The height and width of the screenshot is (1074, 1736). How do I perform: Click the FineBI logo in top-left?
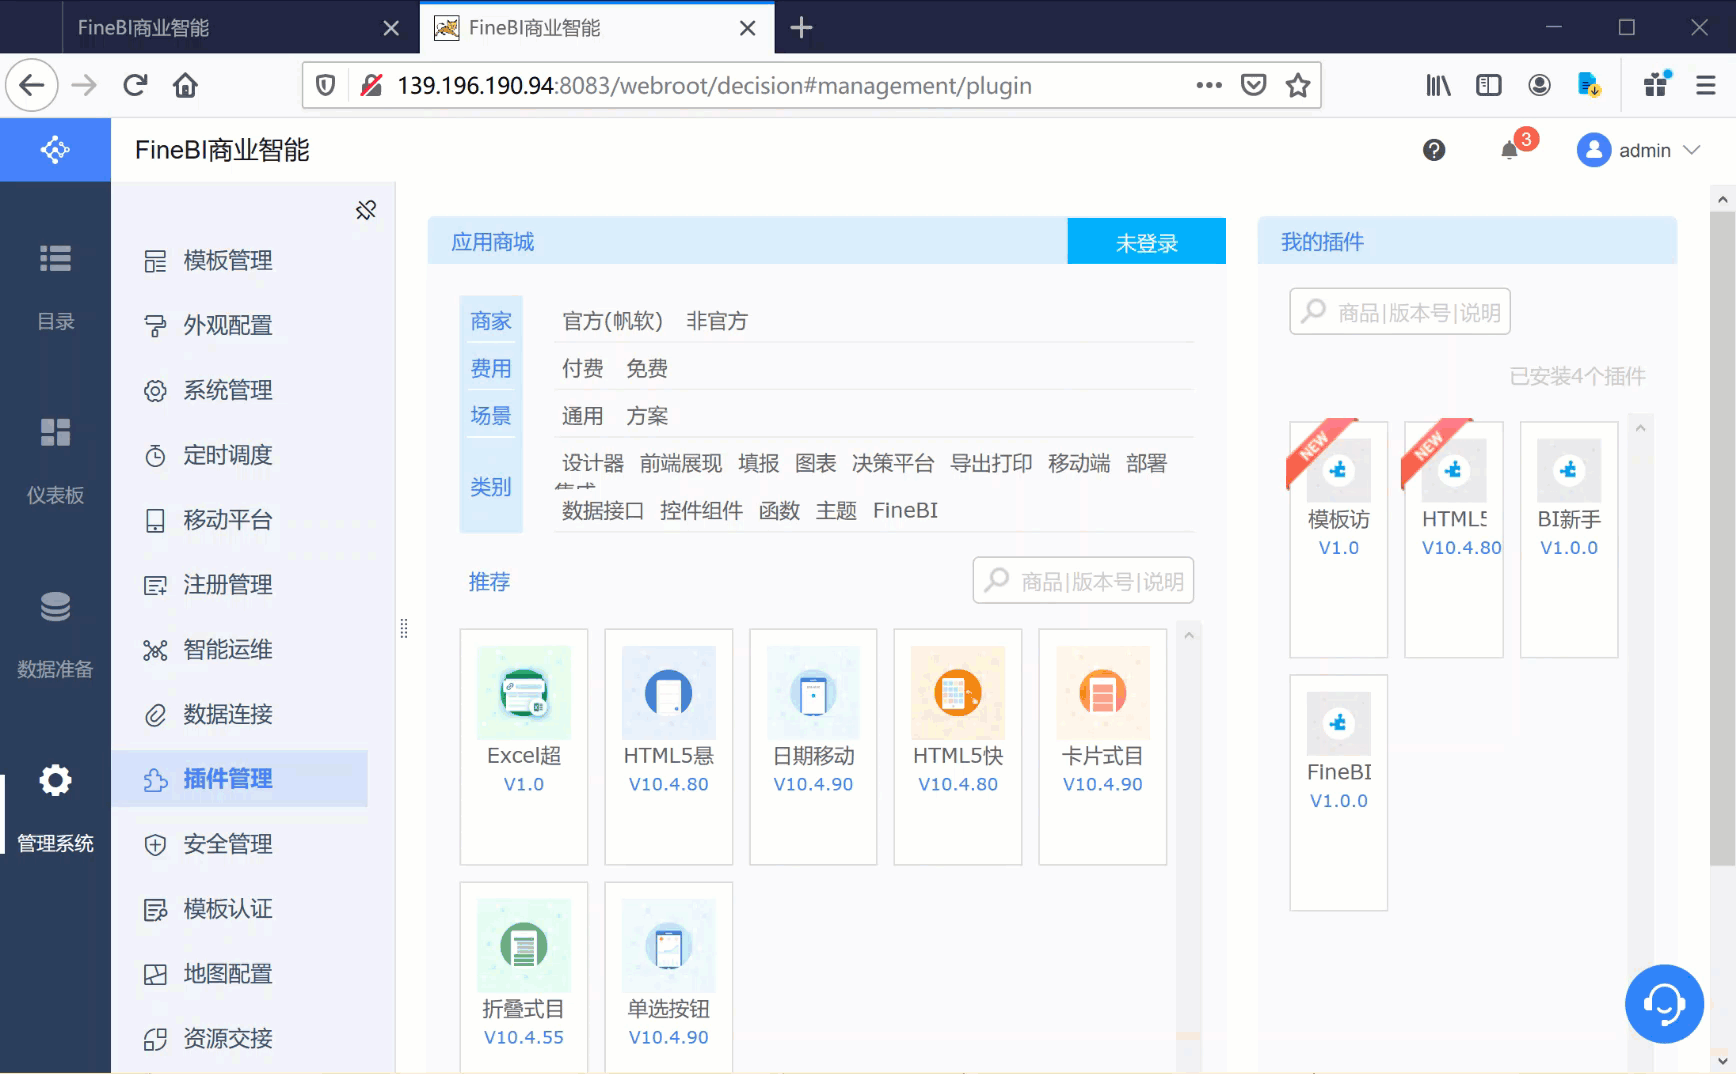[x=55, y=150]
